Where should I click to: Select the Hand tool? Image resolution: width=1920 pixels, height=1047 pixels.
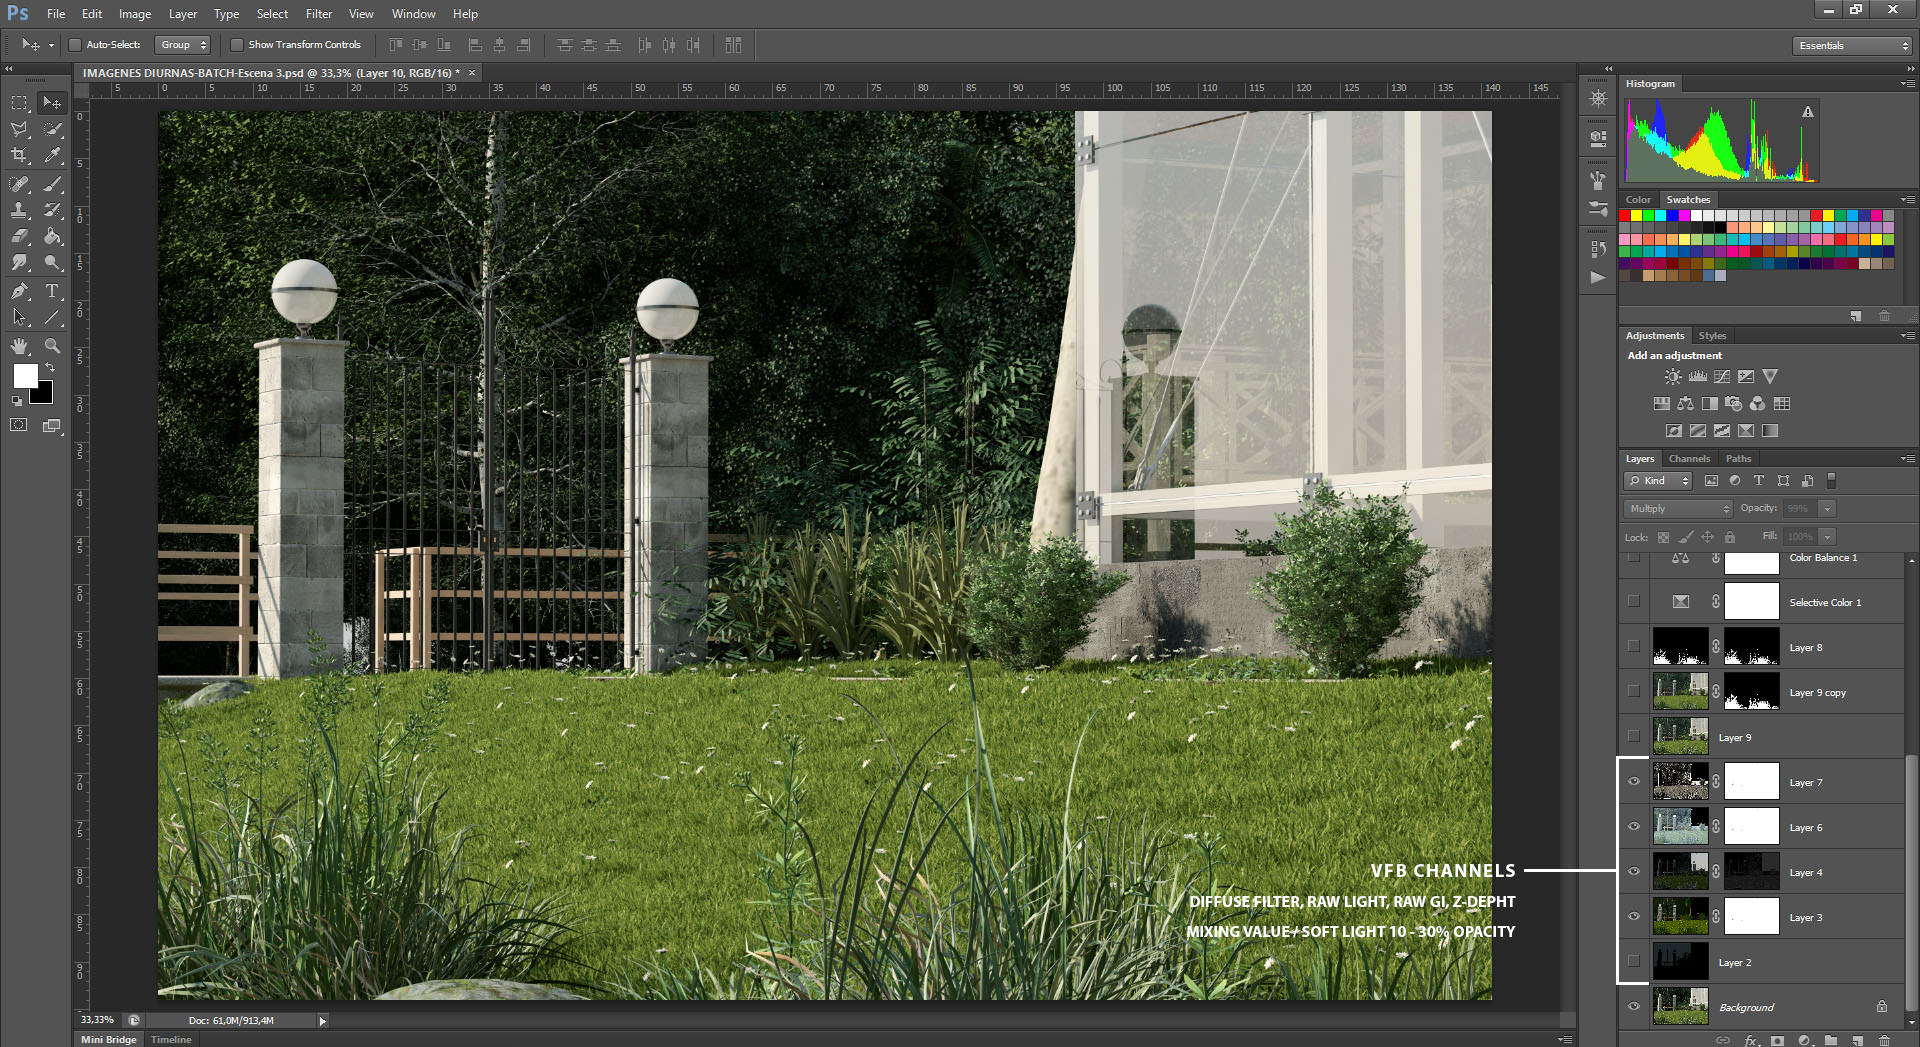coord(19,346)
